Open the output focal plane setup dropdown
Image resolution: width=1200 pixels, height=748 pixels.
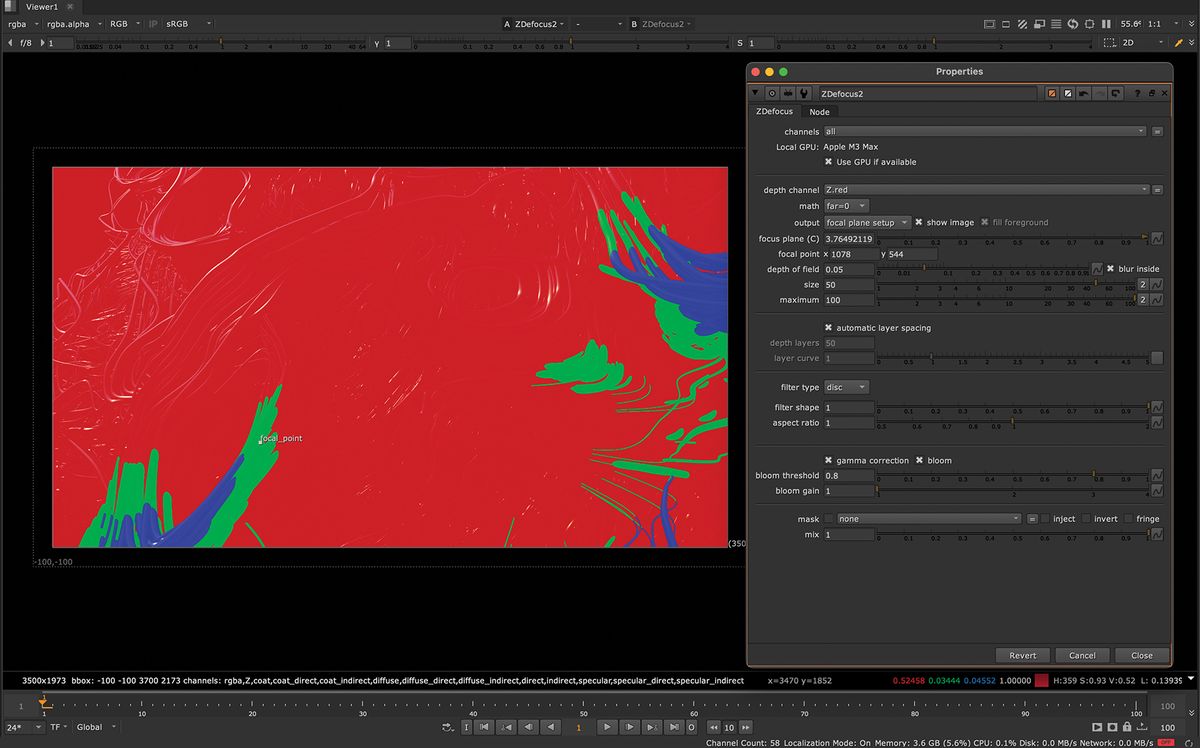(x=866, y=222)
